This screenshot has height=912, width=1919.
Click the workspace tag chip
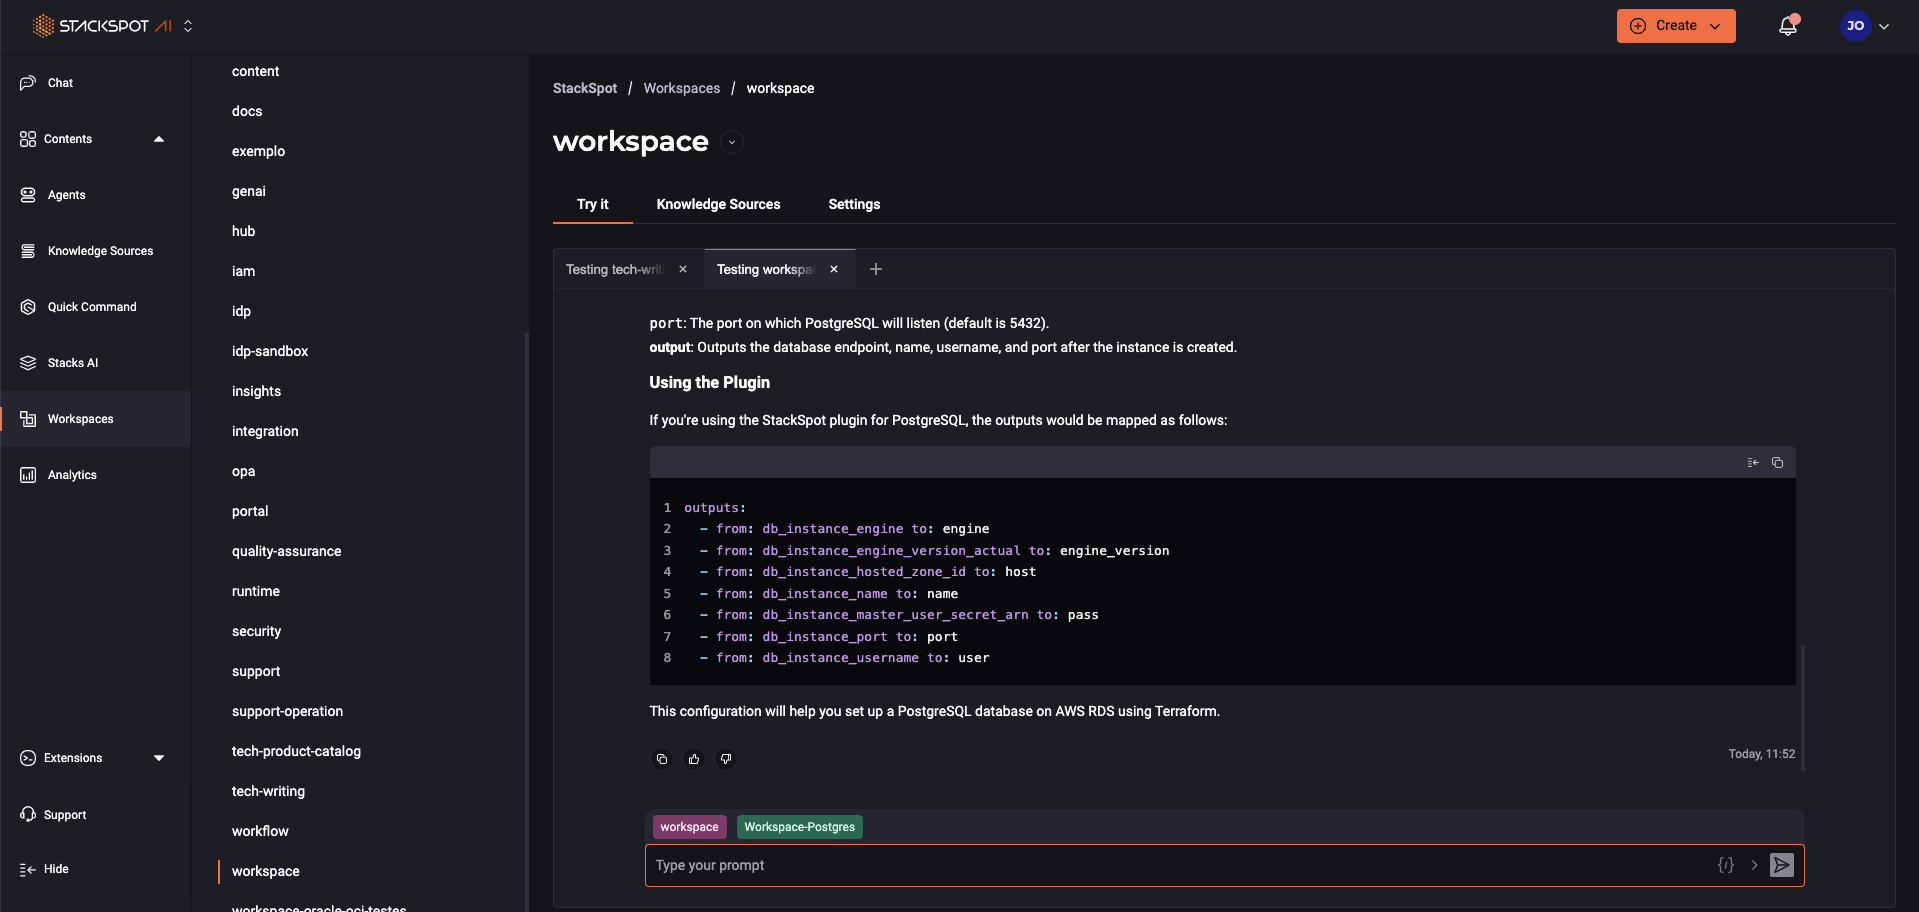click(x=689, y=827)
